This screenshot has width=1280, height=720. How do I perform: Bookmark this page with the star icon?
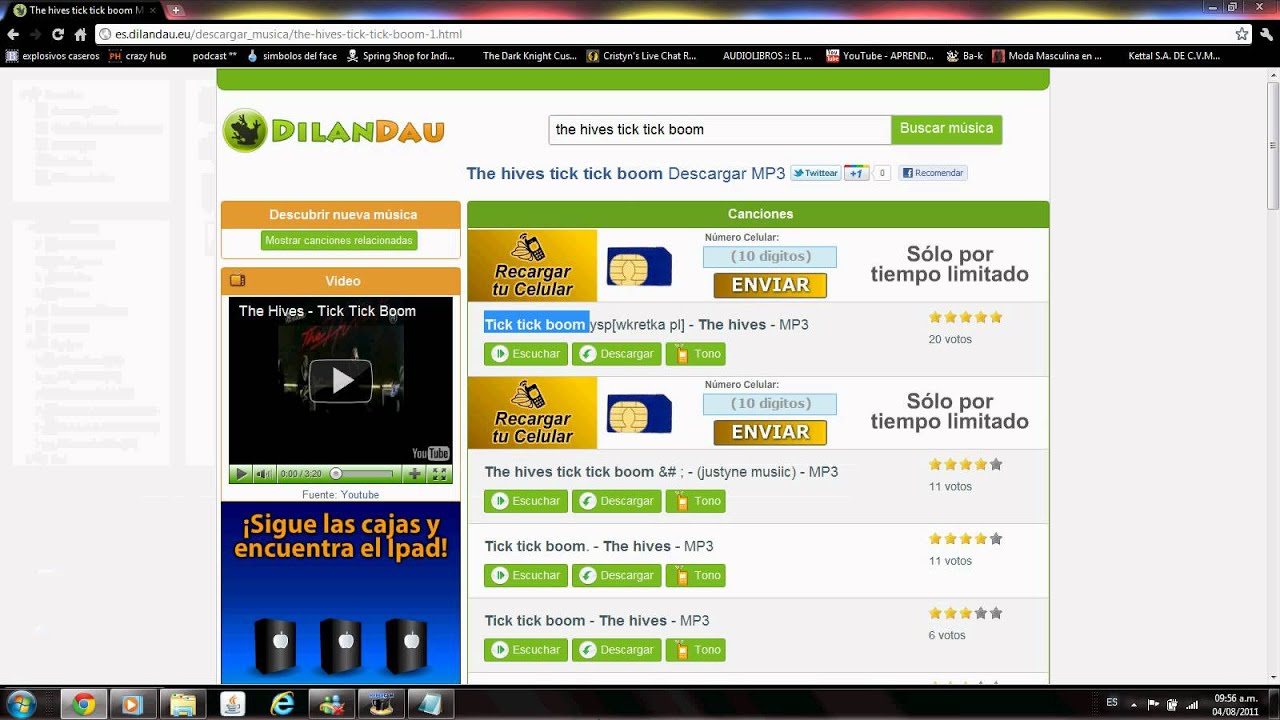click(1241, 34)
